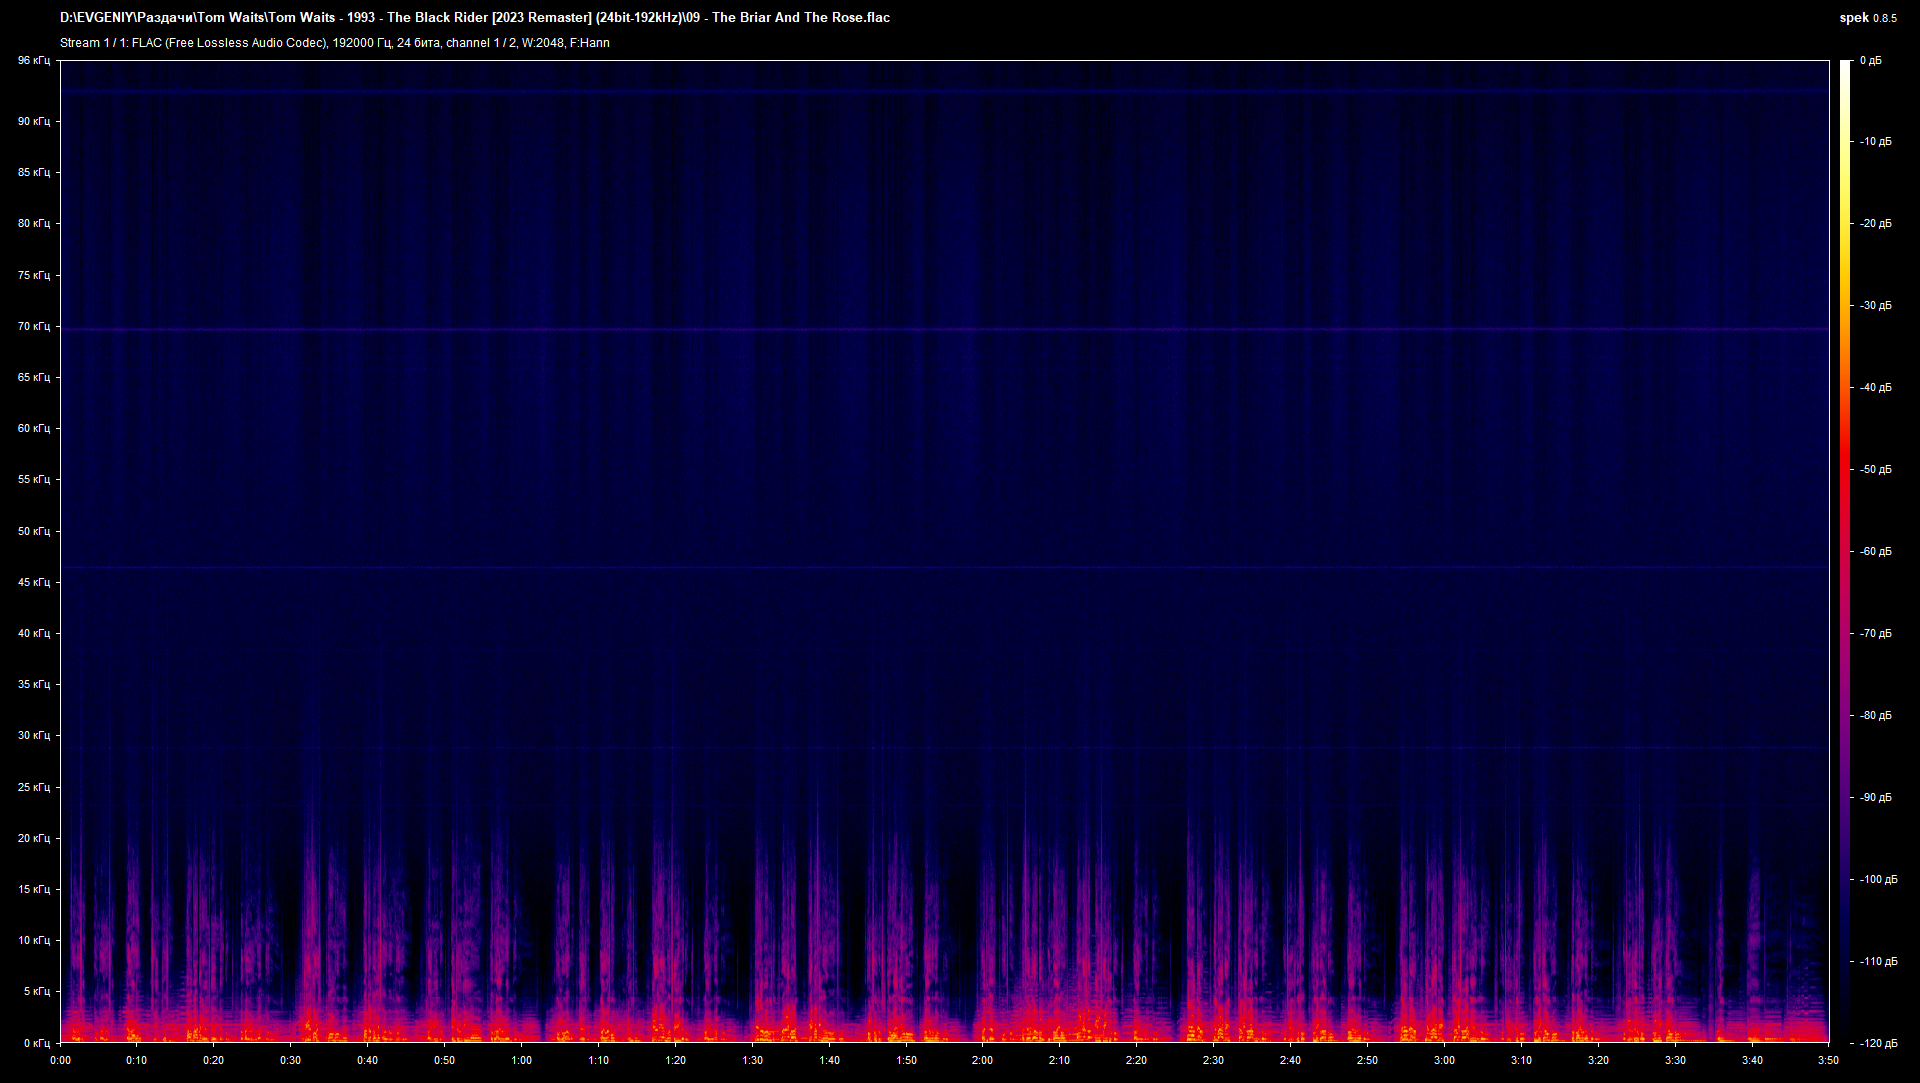Screen dimensions: 1920x1083
Task: Click the 3:00 time axis label
Action: point(1445,1061)
